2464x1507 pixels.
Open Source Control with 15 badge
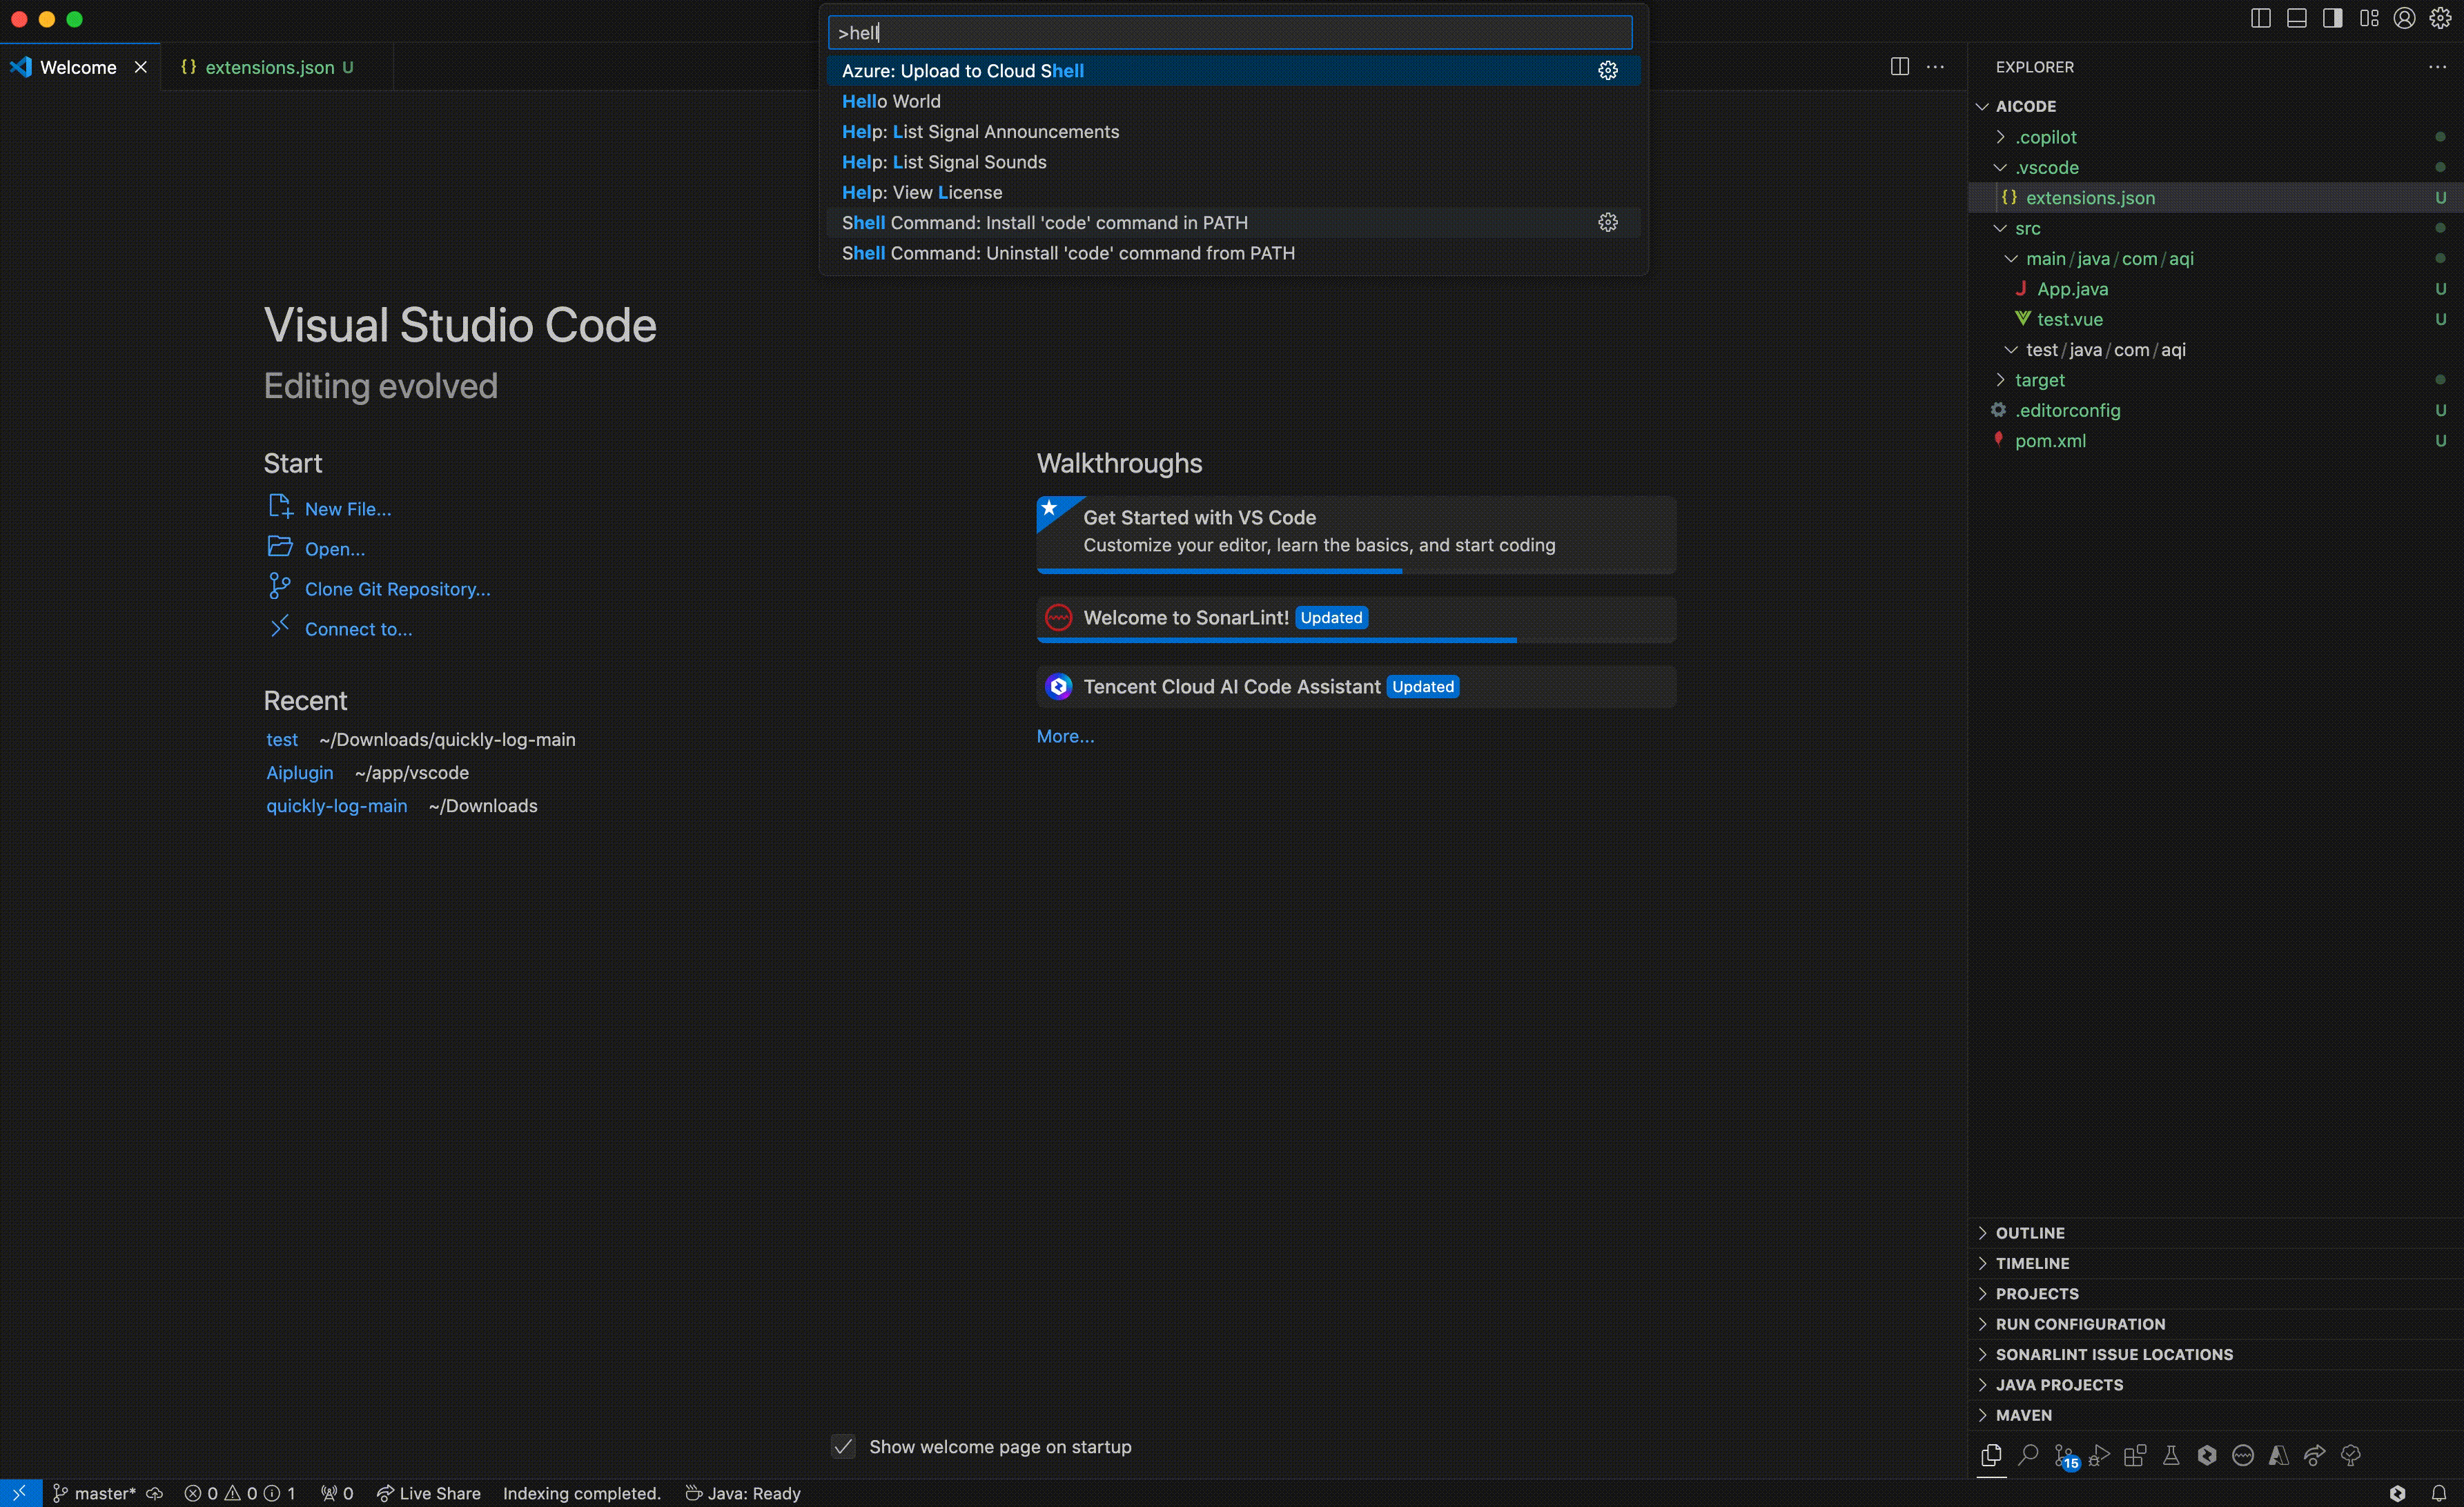(2063, 1455)
